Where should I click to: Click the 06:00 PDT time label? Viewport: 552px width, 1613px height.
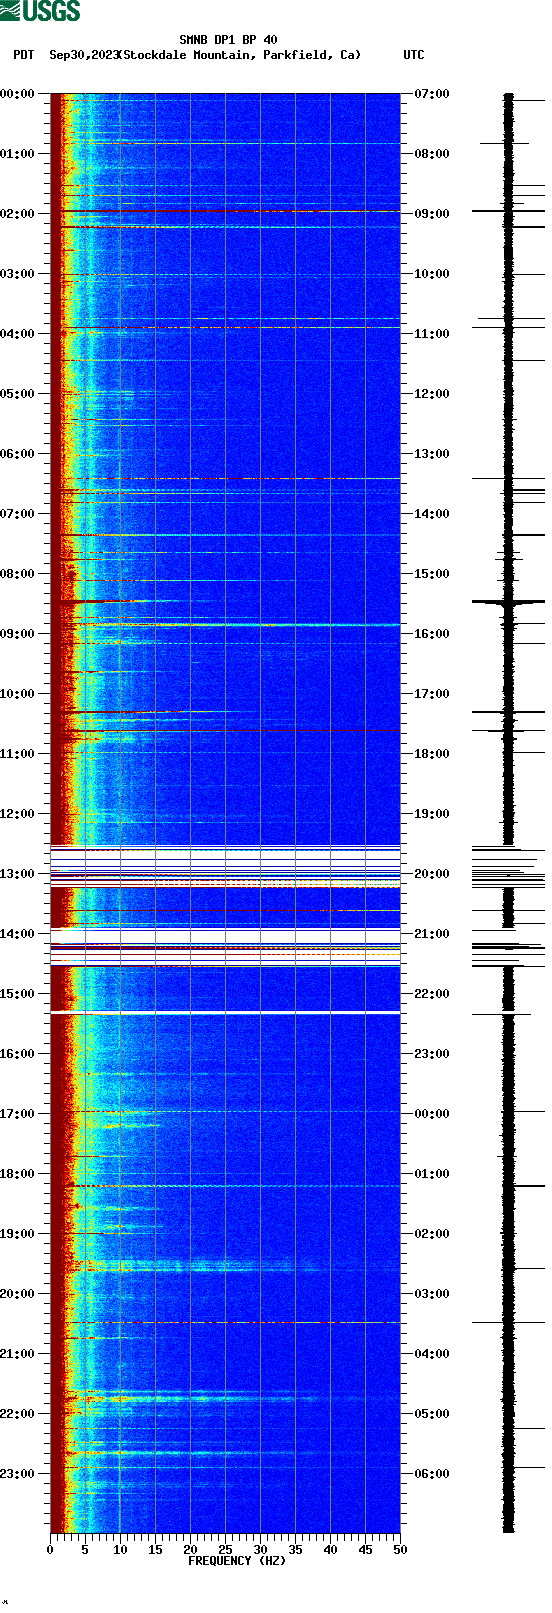tap(17, 454)
